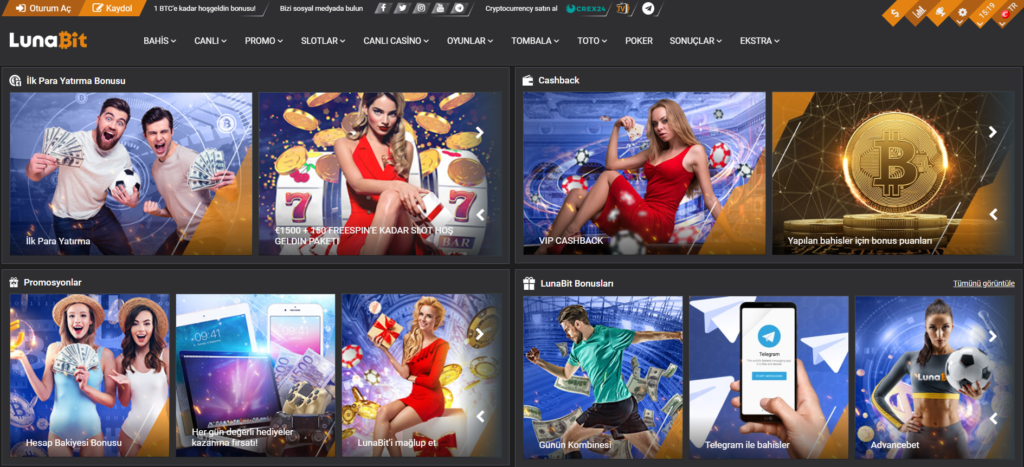Expand the BAHİS menu
Screen dimensions: 1024x467
(x=160, y=40)
